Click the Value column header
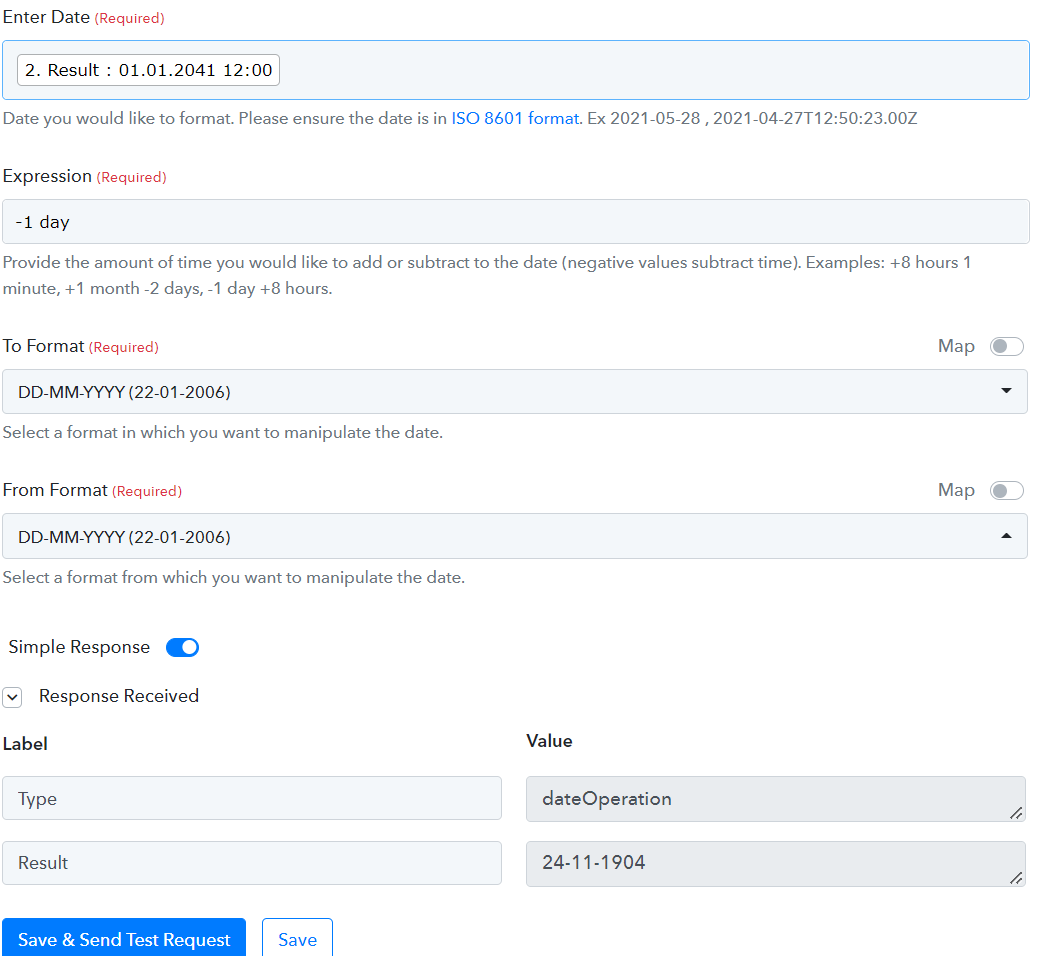The width and height of the screenshot is (1043, 956). (x=549, y=741)
